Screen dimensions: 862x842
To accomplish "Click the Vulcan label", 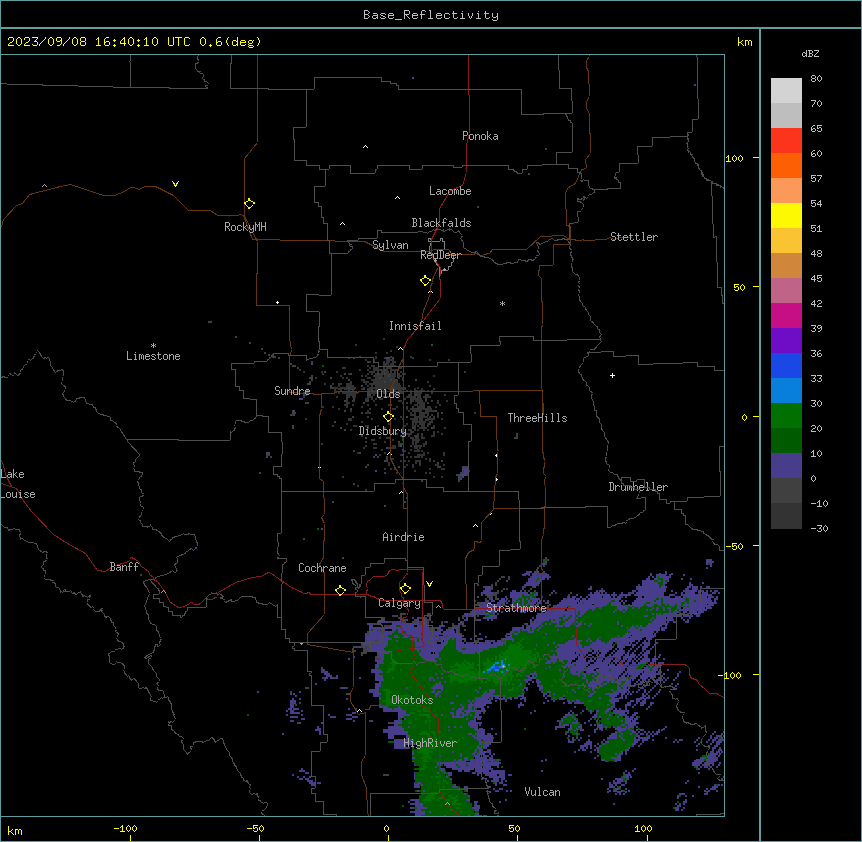I will tap(542, 792).
